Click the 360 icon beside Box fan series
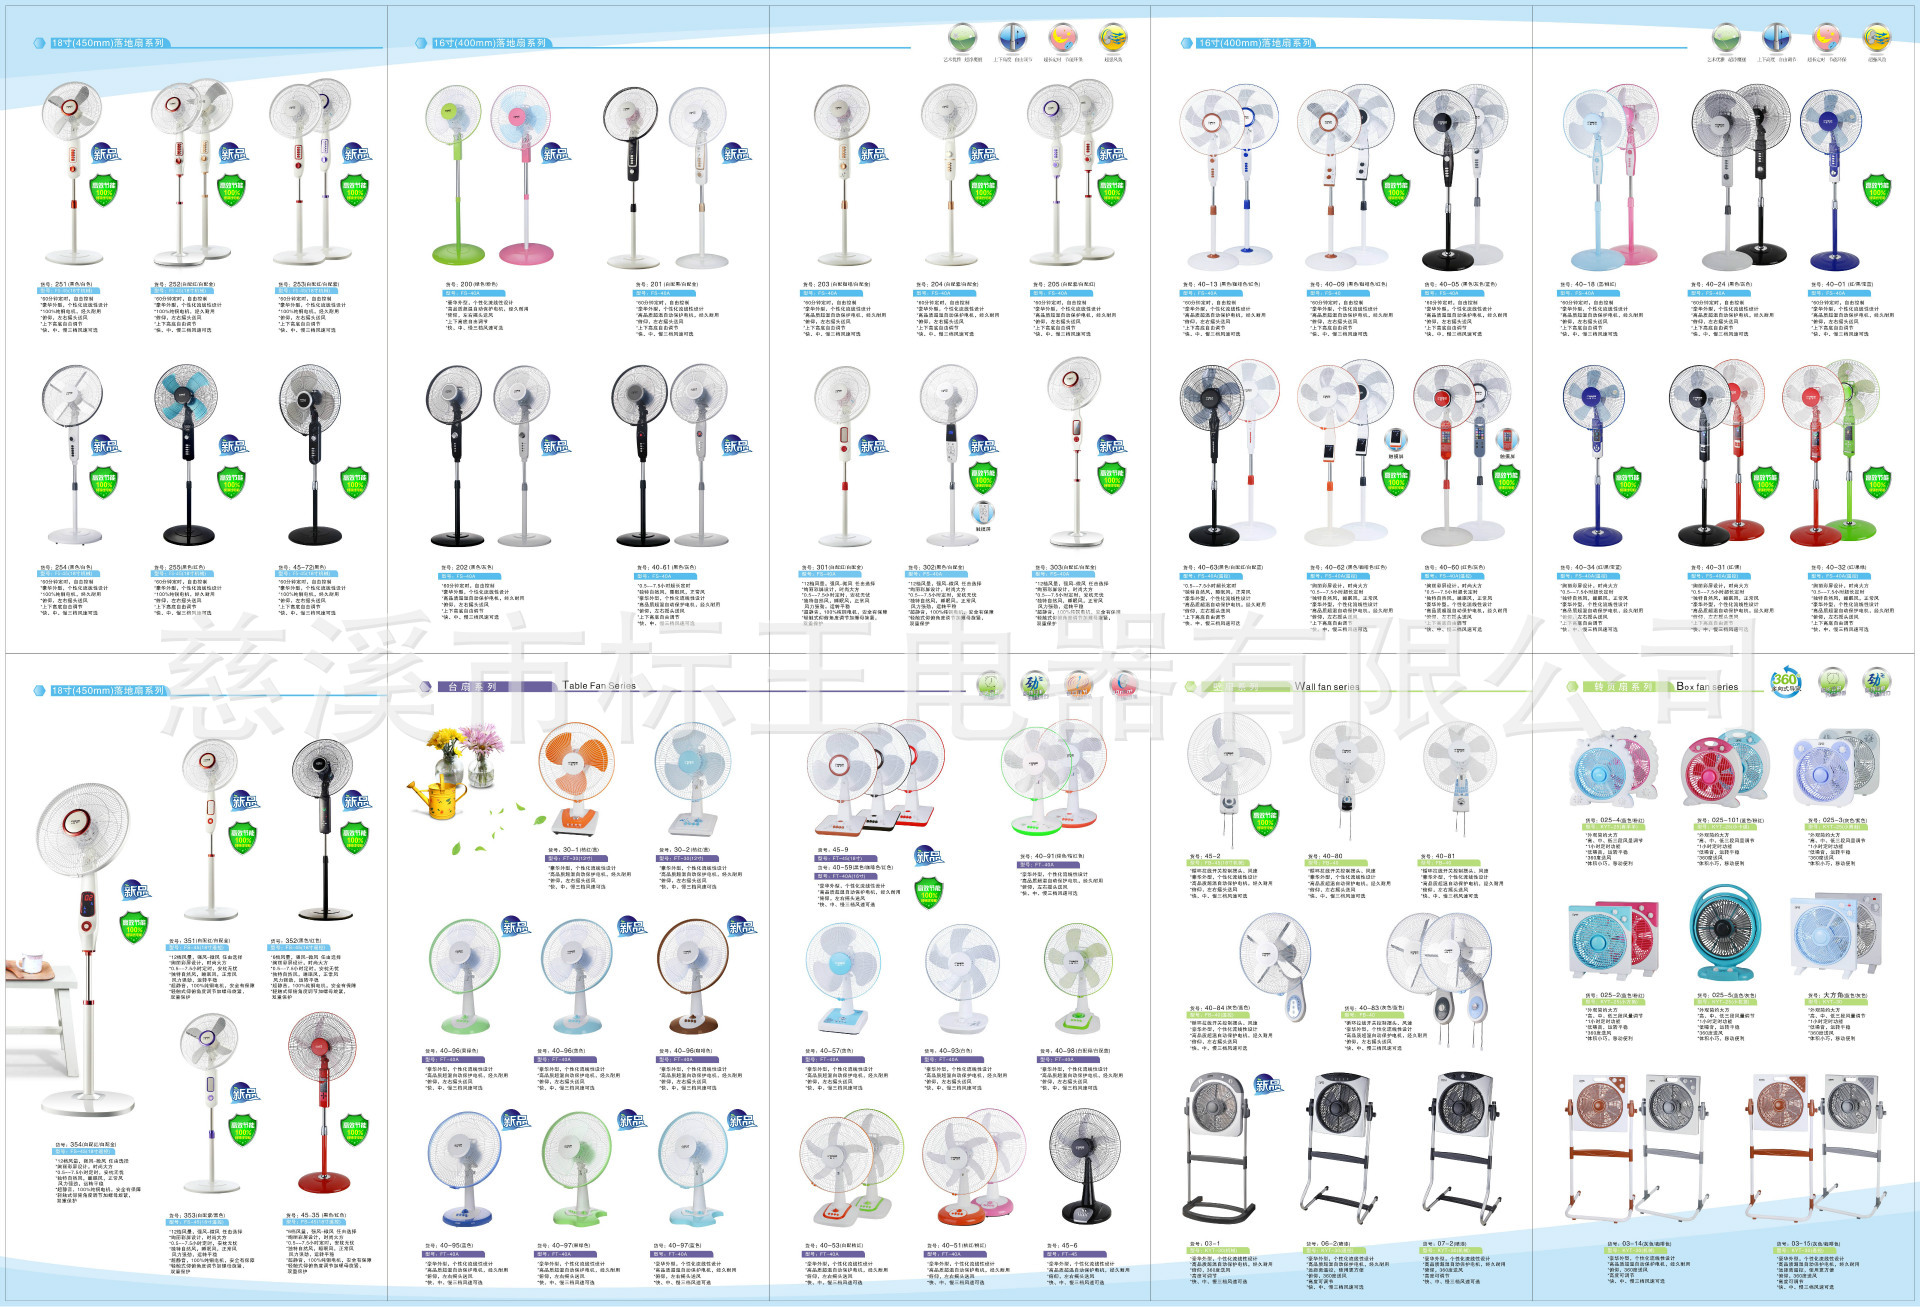The width and height of the screenshot is (1920, 1307). click(1785, 681)
